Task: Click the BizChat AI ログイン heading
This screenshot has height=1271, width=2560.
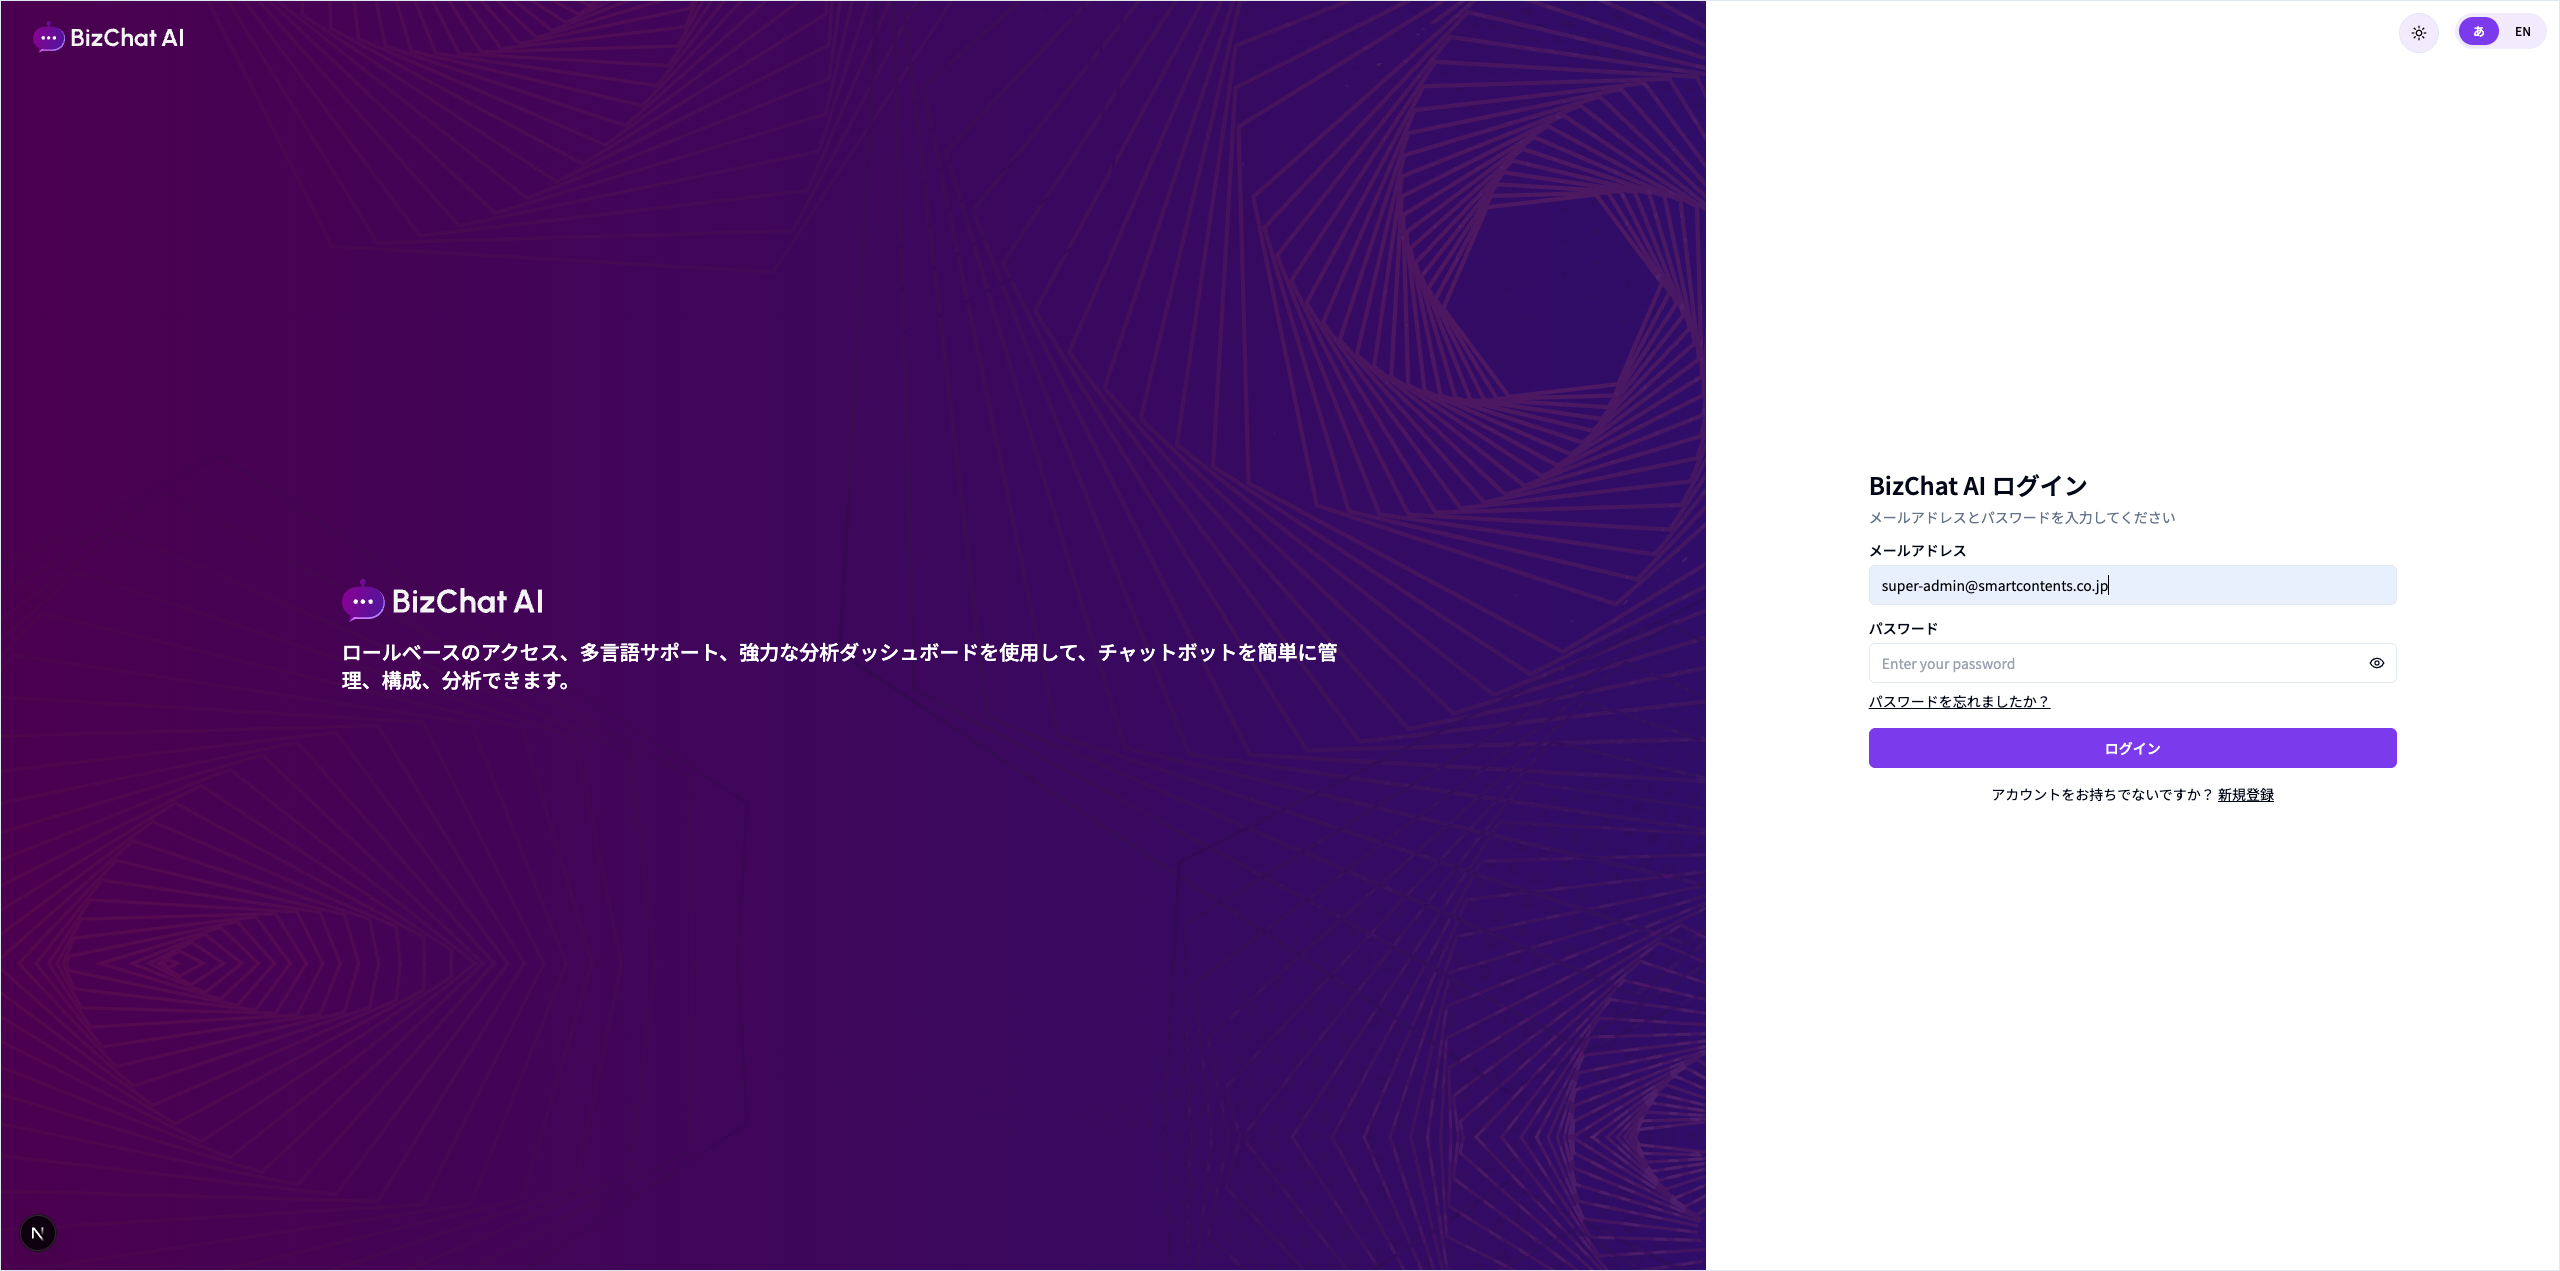Action: tap(1978, 486)
